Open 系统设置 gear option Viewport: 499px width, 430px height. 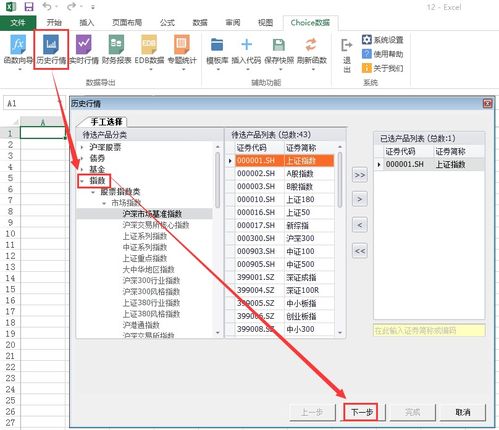tap(383, 40)
